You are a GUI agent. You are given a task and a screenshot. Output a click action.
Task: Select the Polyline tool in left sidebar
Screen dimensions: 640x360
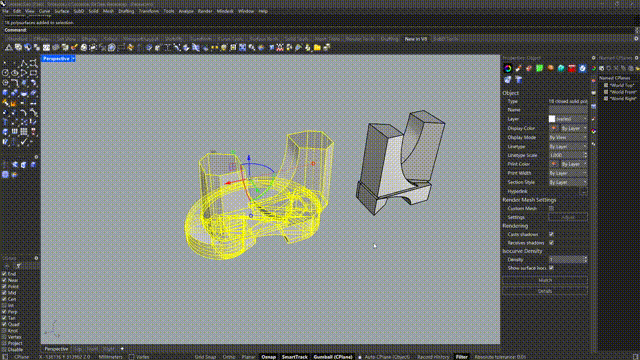pyautogui.click(x=24, y=63)
